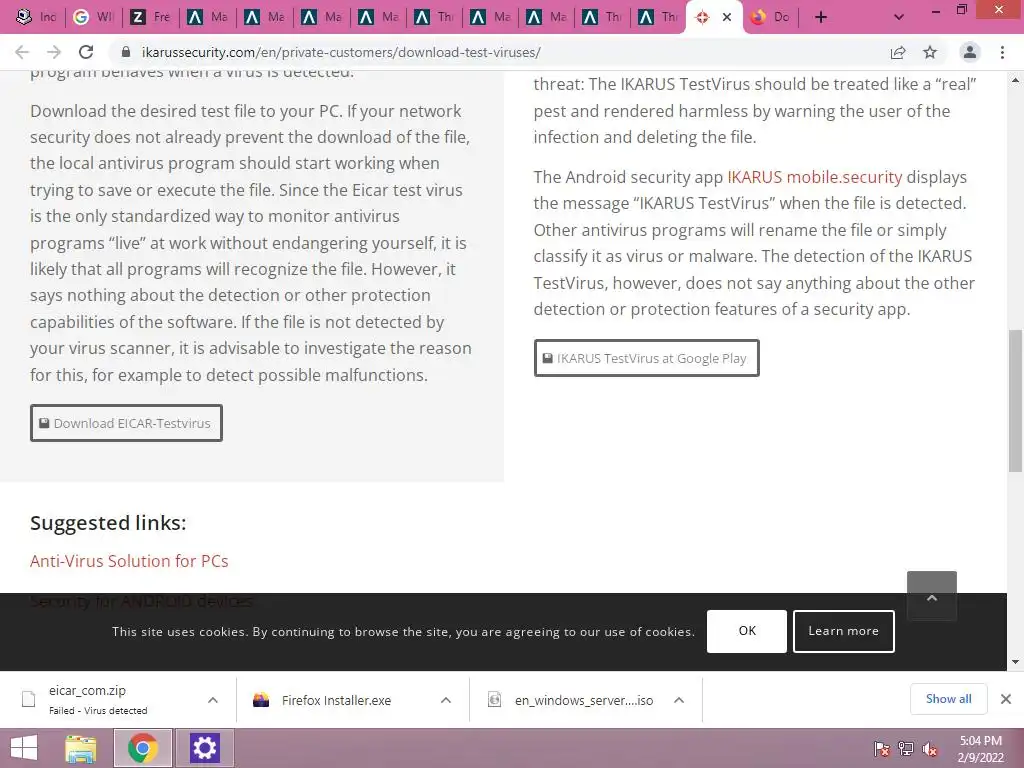View site security lock information
This screenshot has width=1024, height=768.
point(127,52)
